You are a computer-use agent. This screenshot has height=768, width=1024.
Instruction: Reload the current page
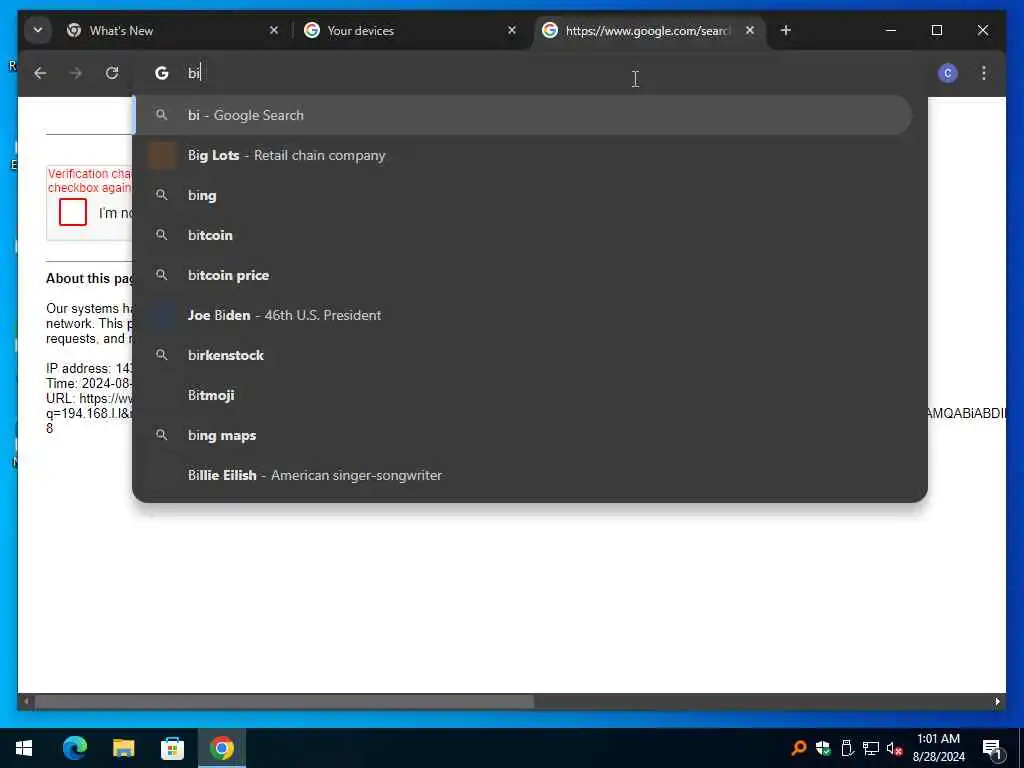pyautogui.click(x=112, y=73)
